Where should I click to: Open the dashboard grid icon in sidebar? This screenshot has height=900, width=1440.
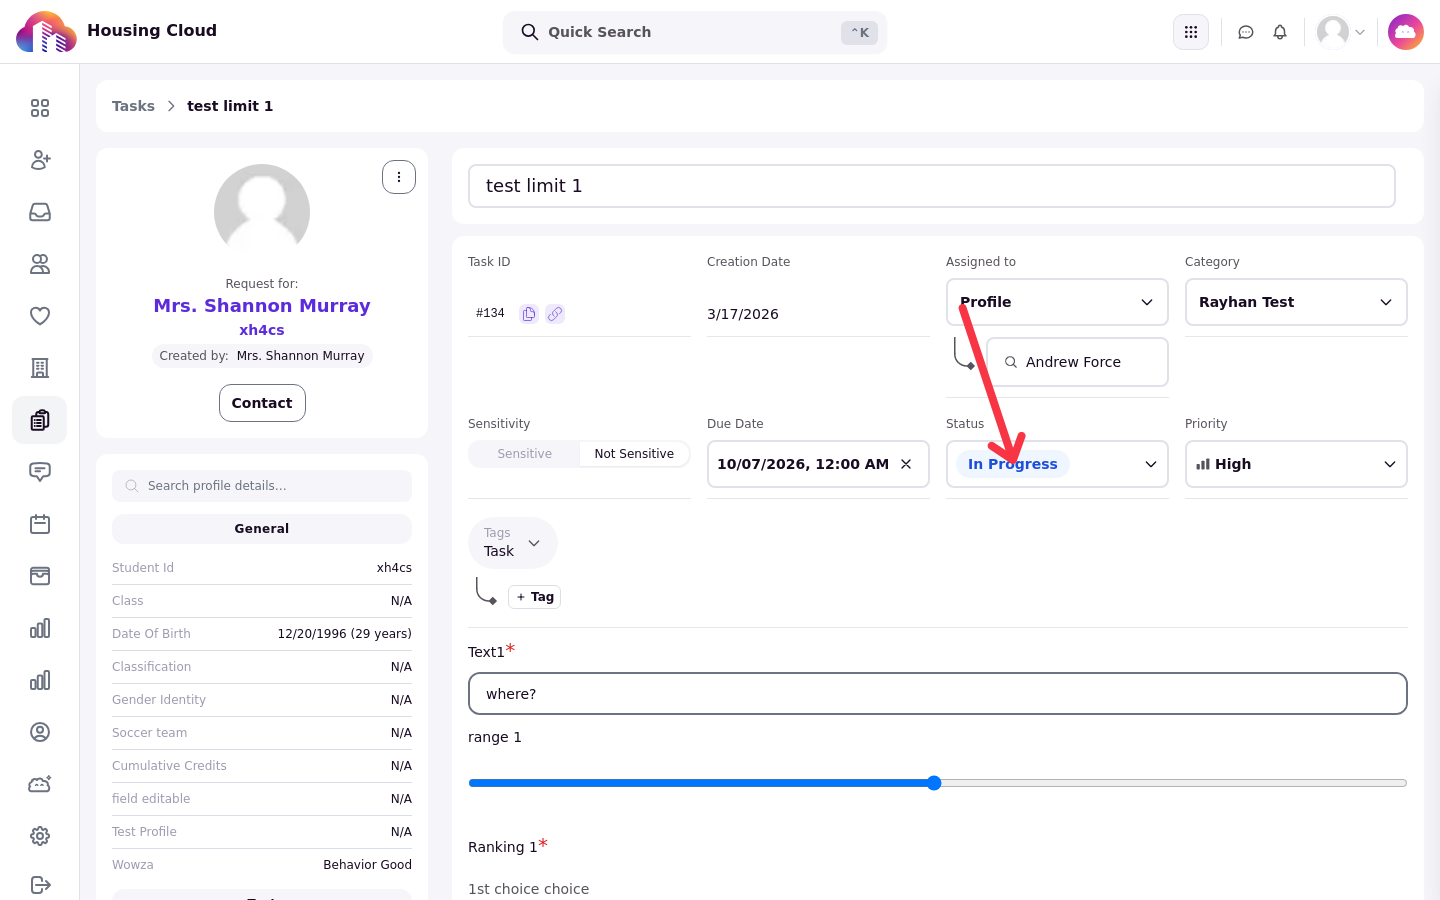pos(40,108)
